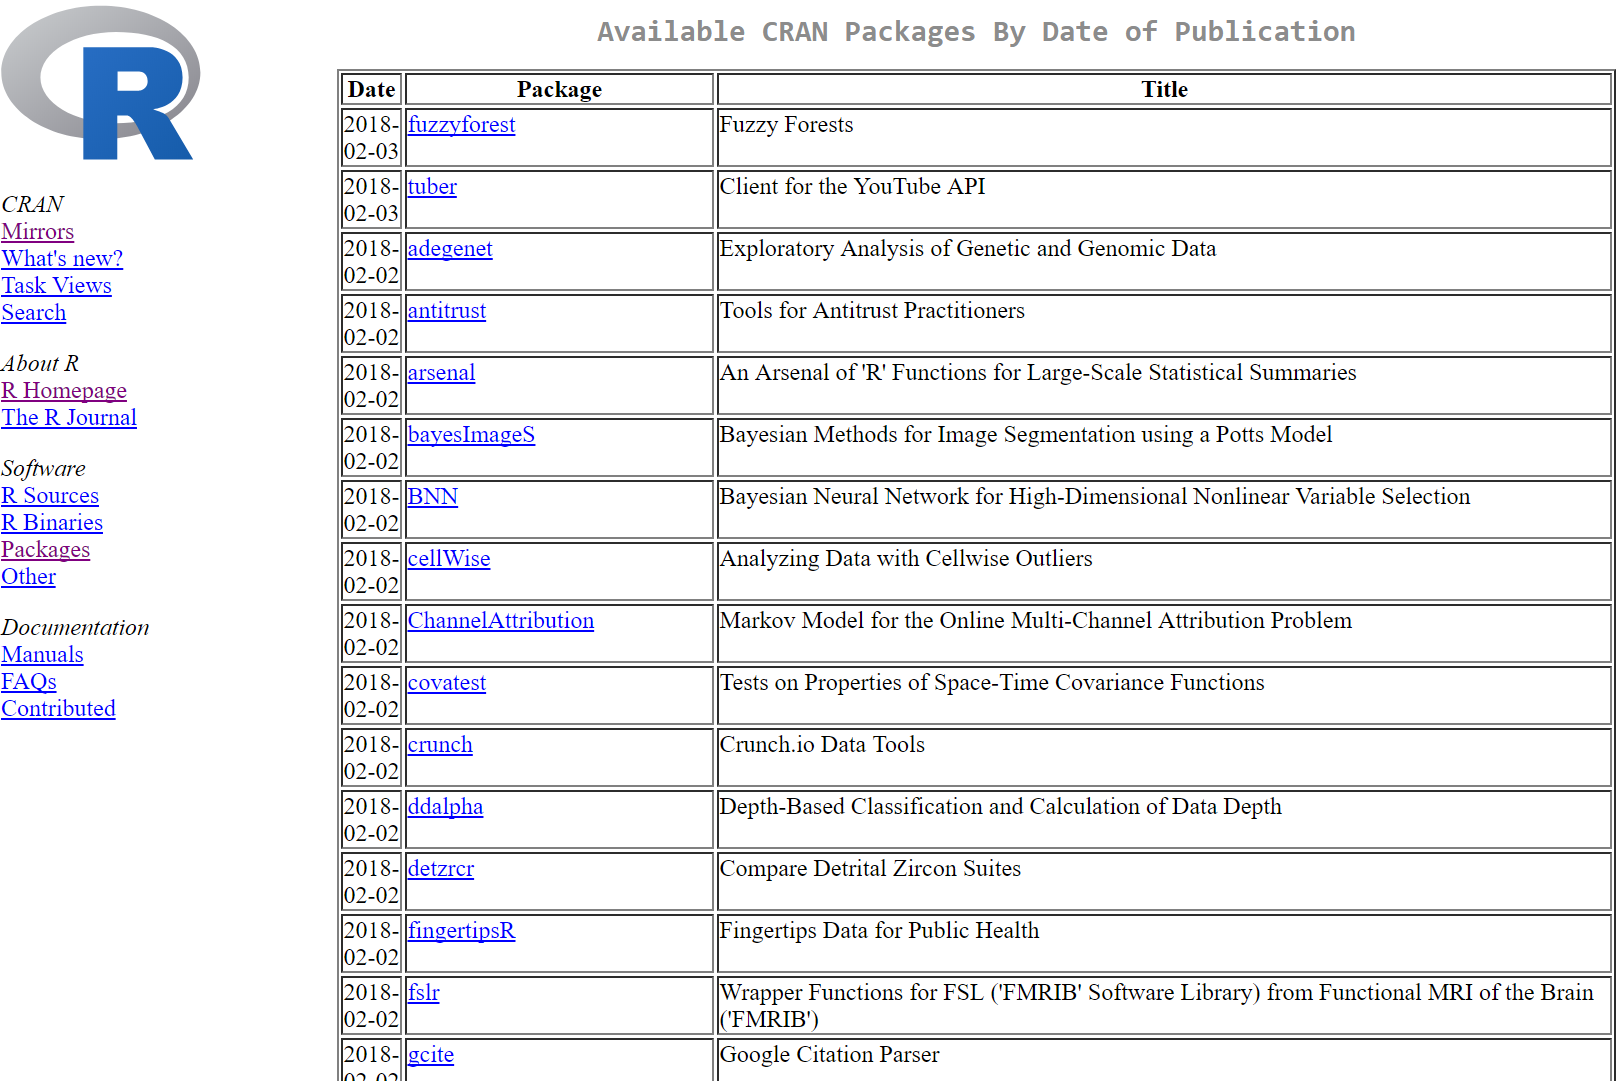
Task: Click the Date column header
Action: pos(371,90)
